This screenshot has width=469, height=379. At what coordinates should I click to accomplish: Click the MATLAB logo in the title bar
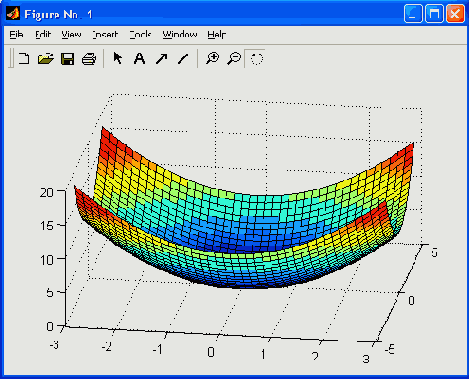(13, 14)
